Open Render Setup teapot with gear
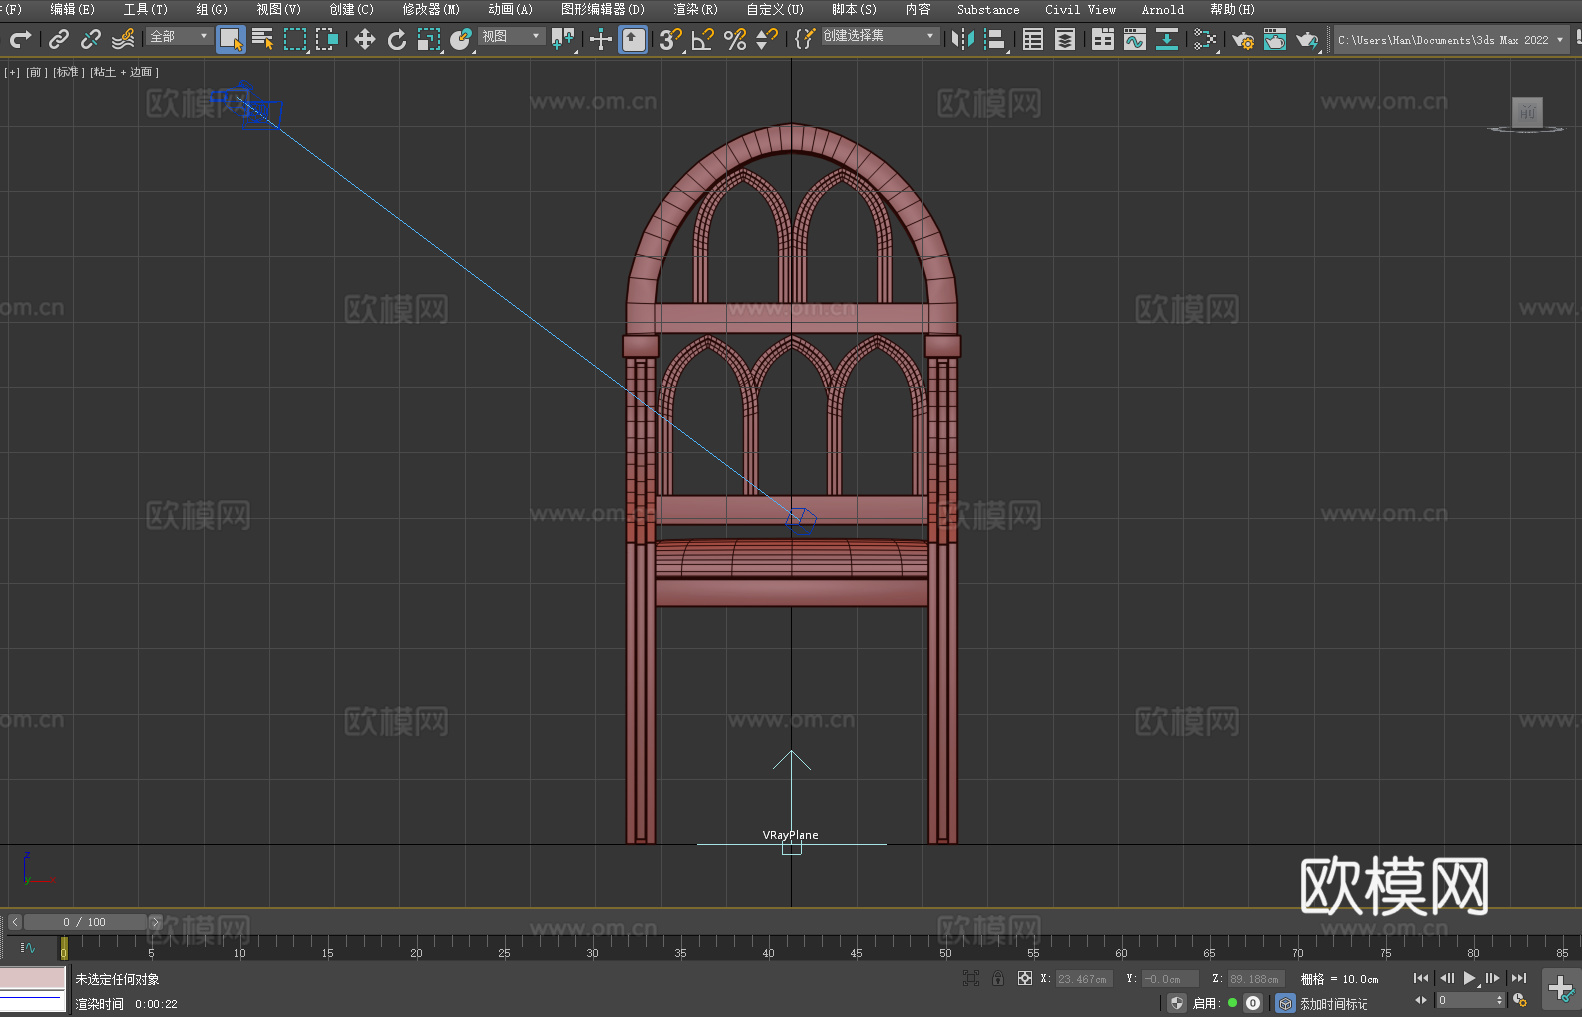 (x=1243, y=39)
